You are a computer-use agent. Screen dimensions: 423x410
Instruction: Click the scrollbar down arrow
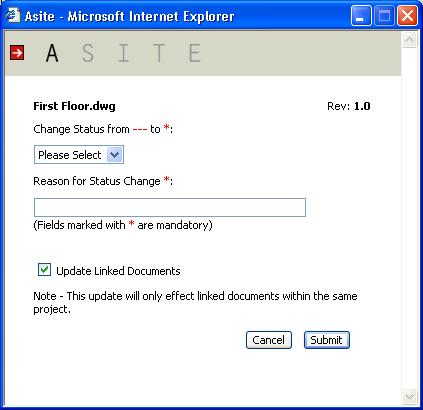pyautogui.click(x=409, y=397)
